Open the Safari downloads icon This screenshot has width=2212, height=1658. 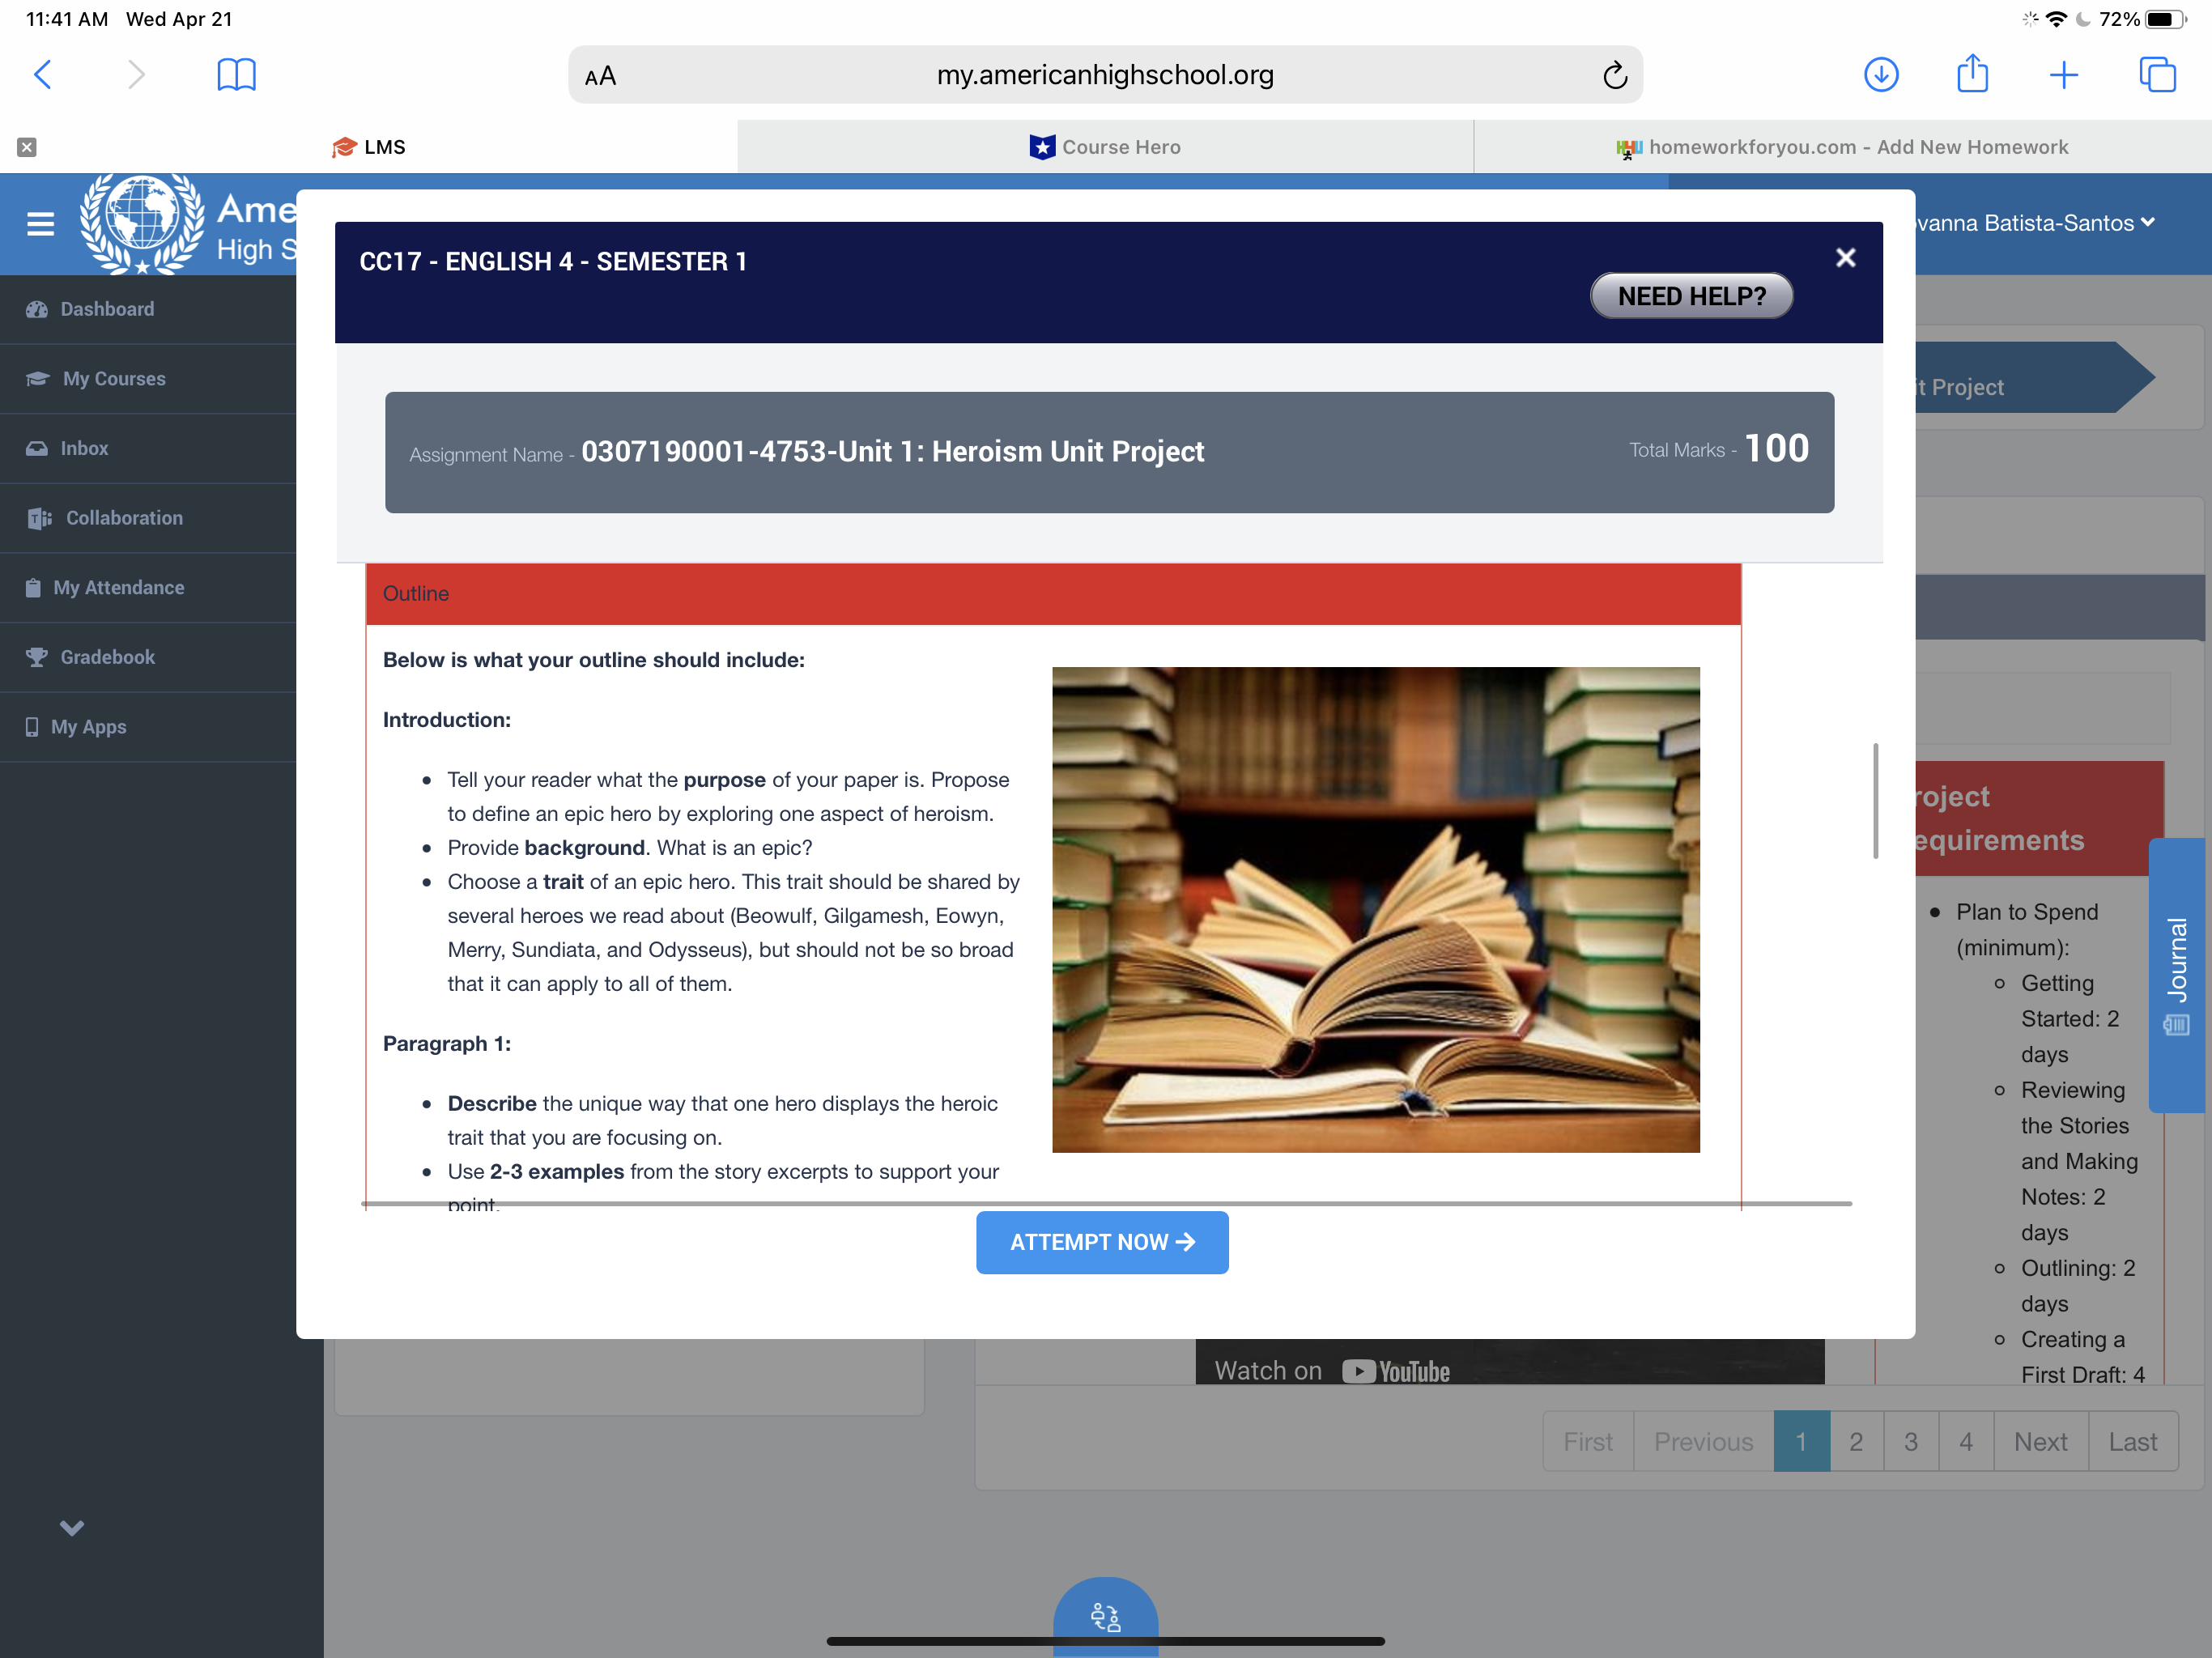[1881, 74]
